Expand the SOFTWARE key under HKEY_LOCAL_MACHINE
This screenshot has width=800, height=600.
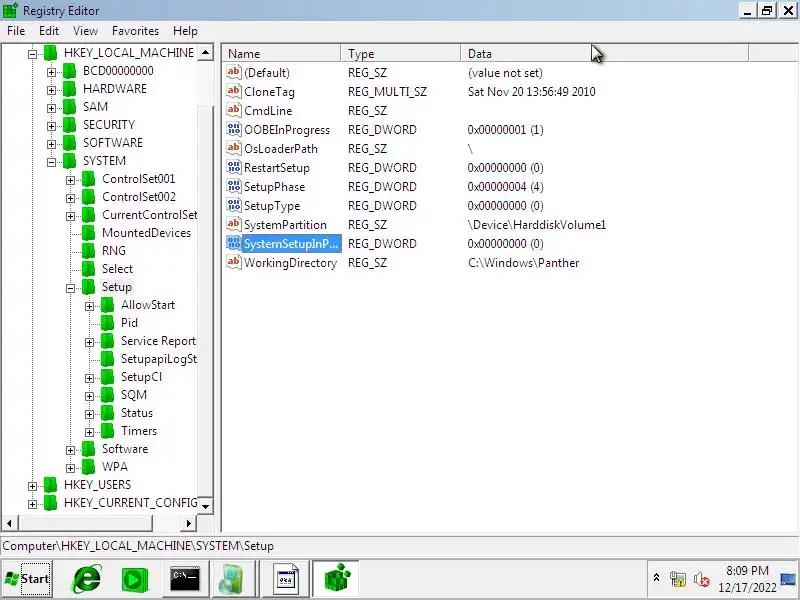[52, 144]
